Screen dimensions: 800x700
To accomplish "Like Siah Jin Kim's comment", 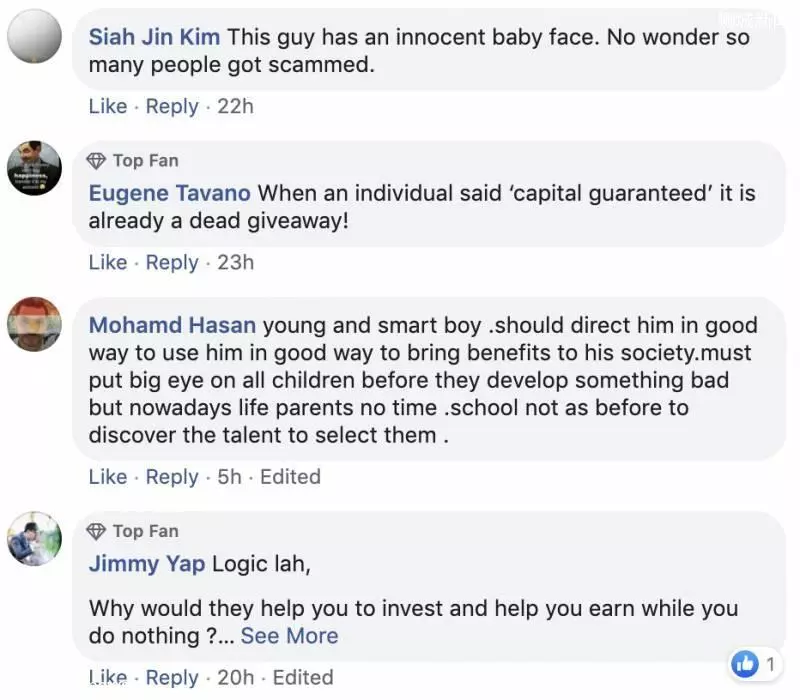I will tap(108, 106).
